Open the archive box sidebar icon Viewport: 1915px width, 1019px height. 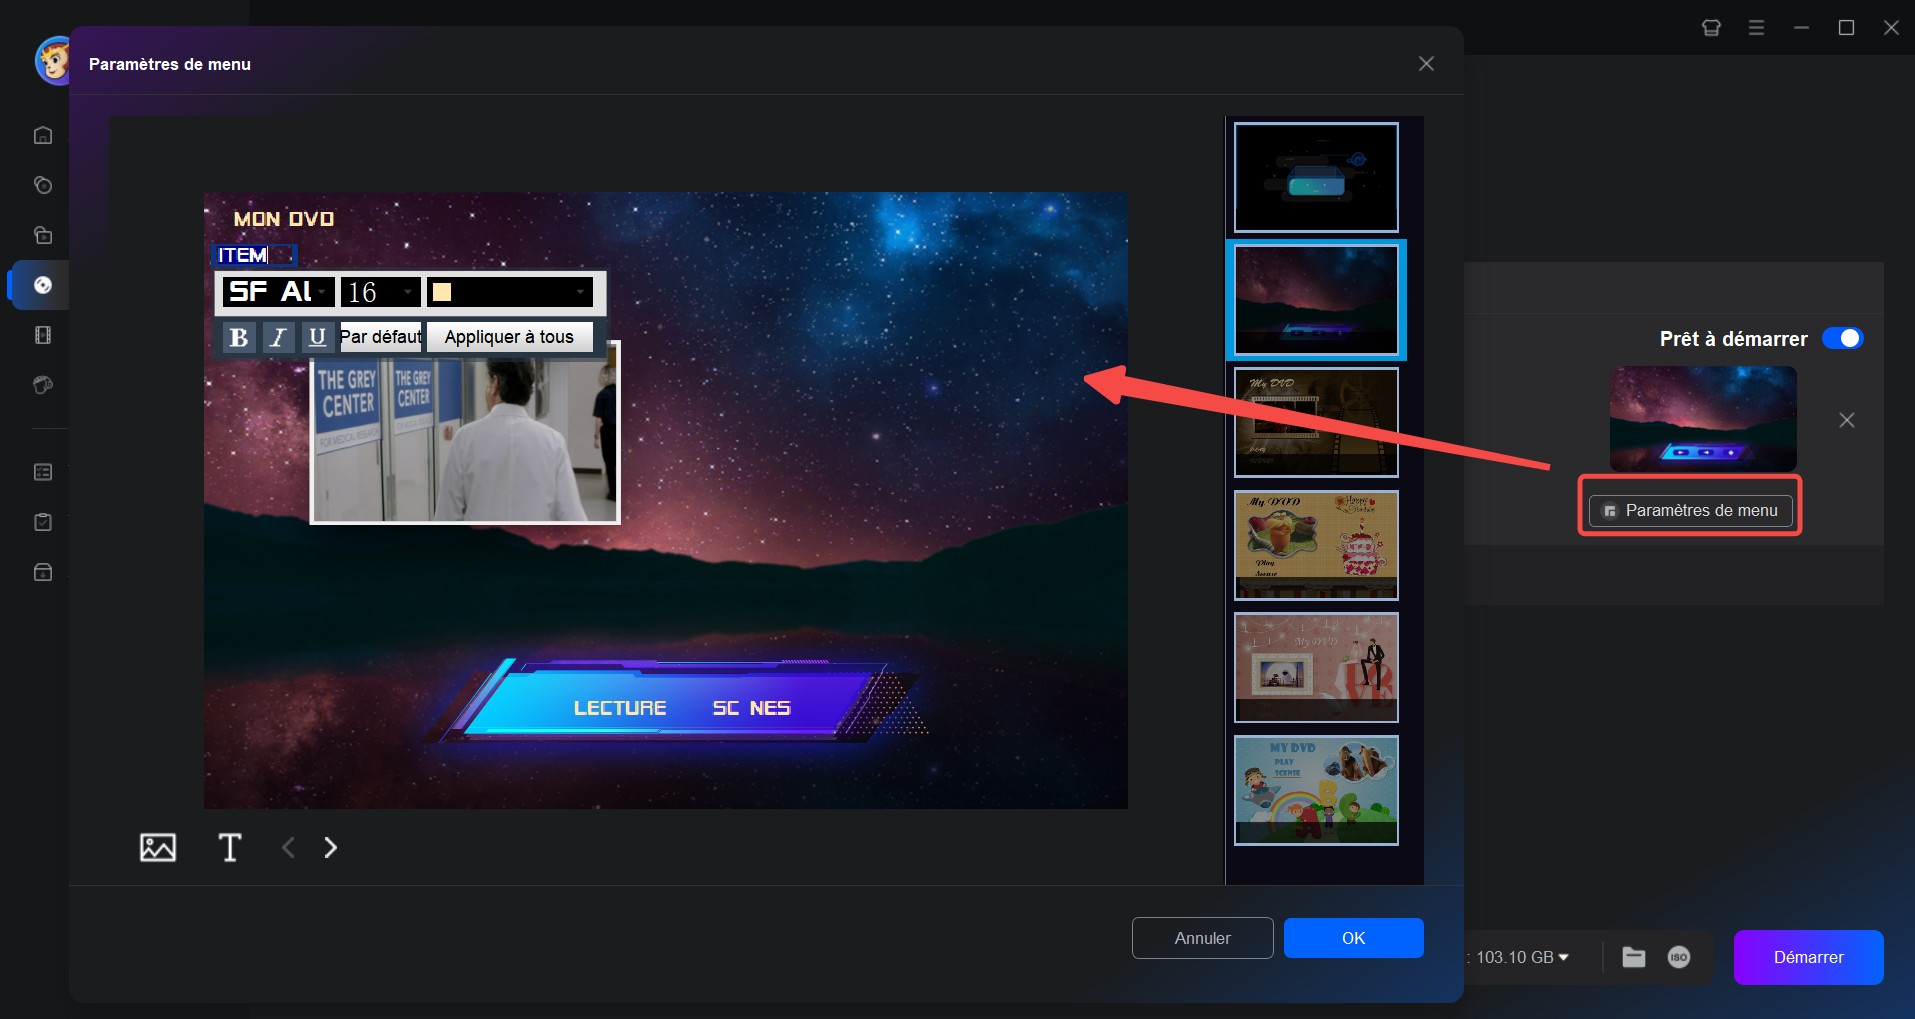pos(43,572)
